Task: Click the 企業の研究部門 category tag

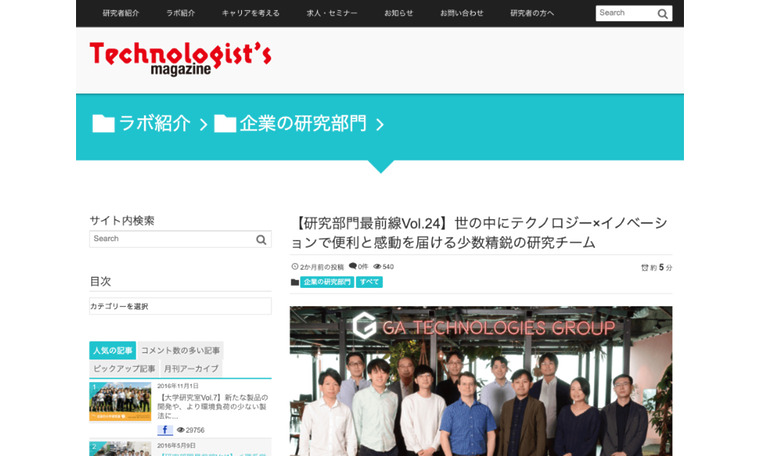Action: click(x=327, y=282)
